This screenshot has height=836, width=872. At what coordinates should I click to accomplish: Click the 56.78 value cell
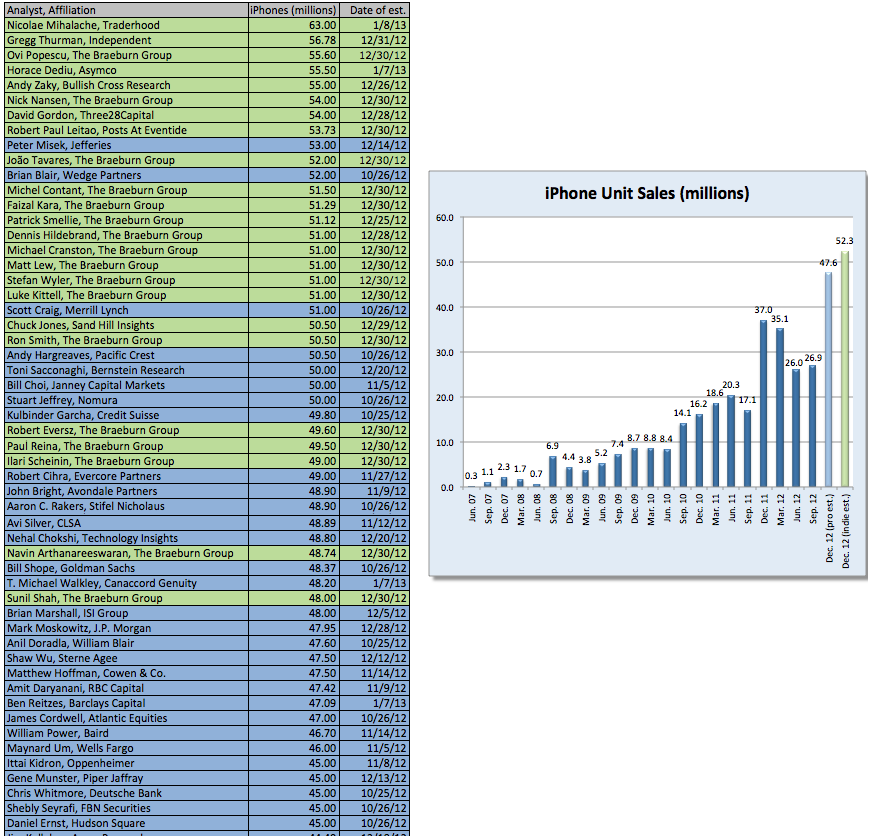point(294,40)
